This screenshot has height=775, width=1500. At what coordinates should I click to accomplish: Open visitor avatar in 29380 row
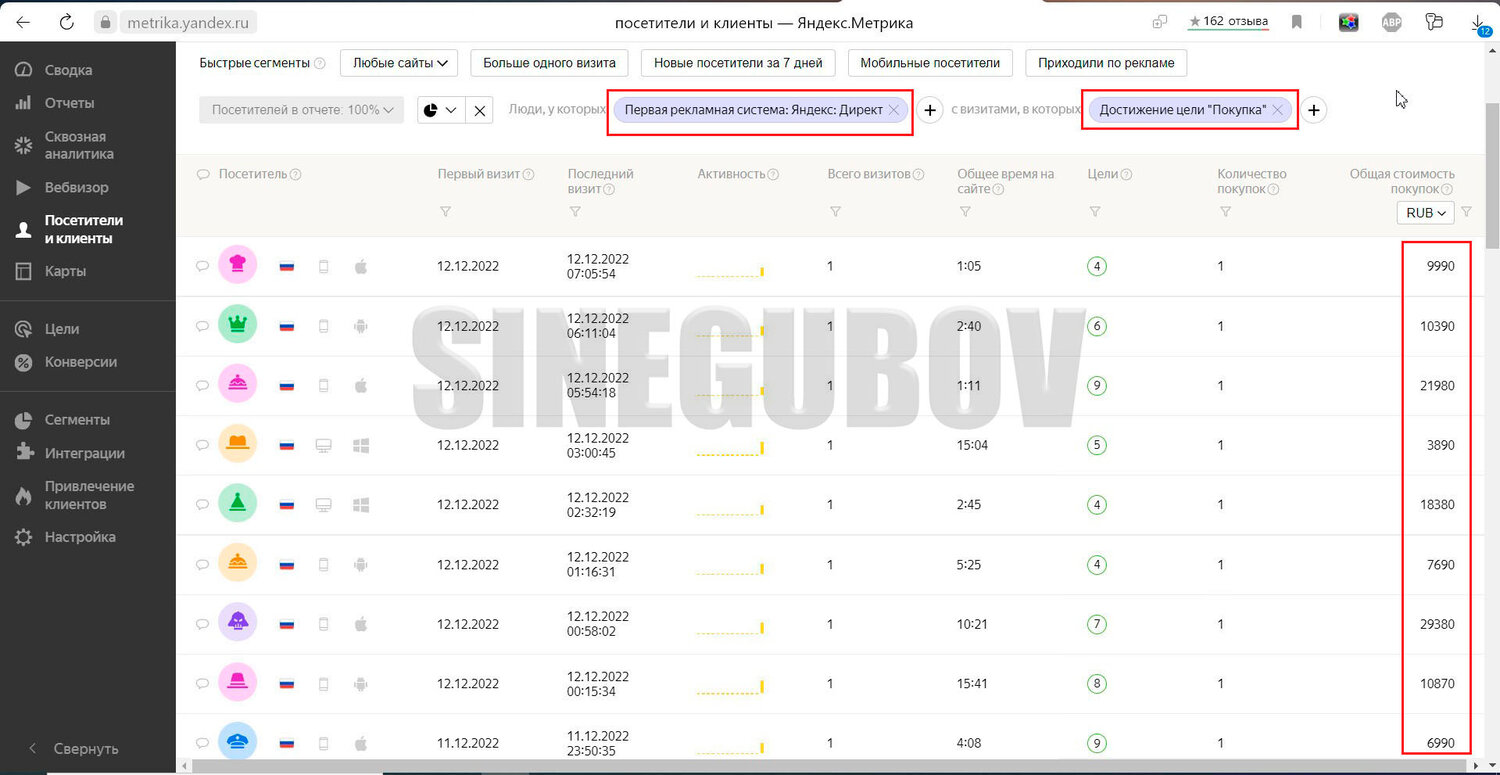(238, 623)
